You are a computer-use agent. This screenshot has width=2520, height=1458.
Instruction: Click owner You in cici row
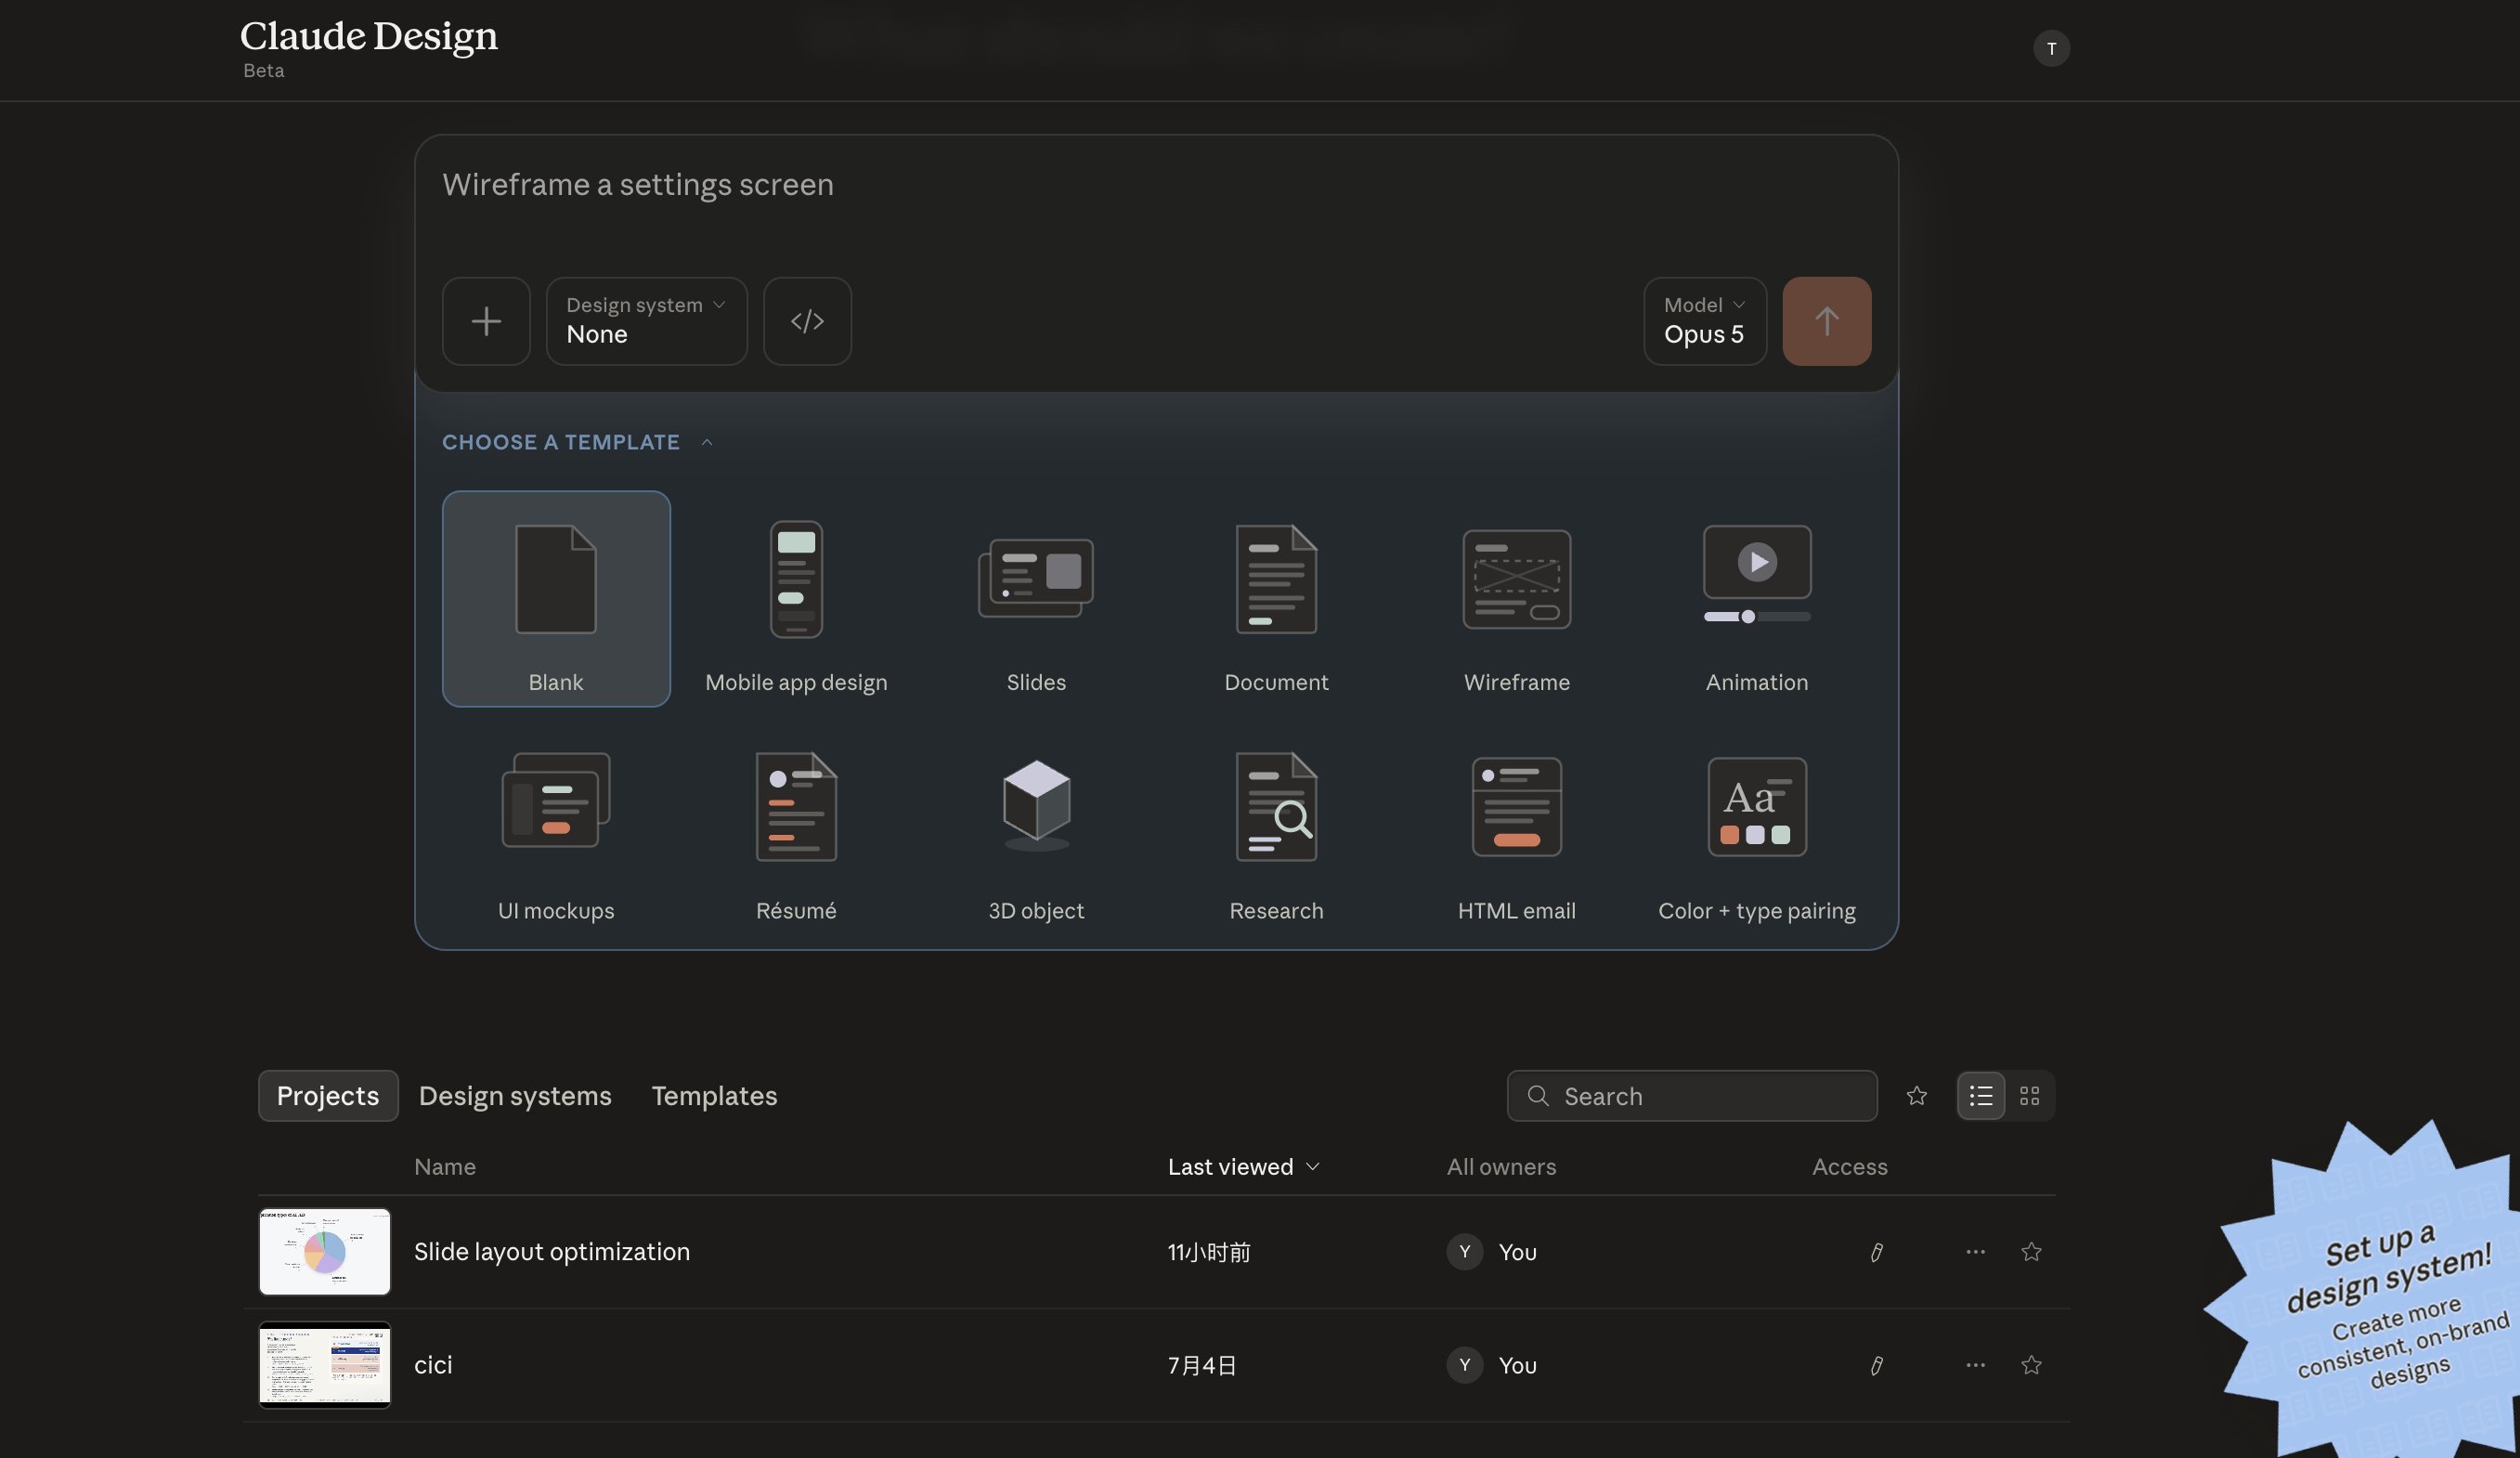[x=1492, y=1365]
